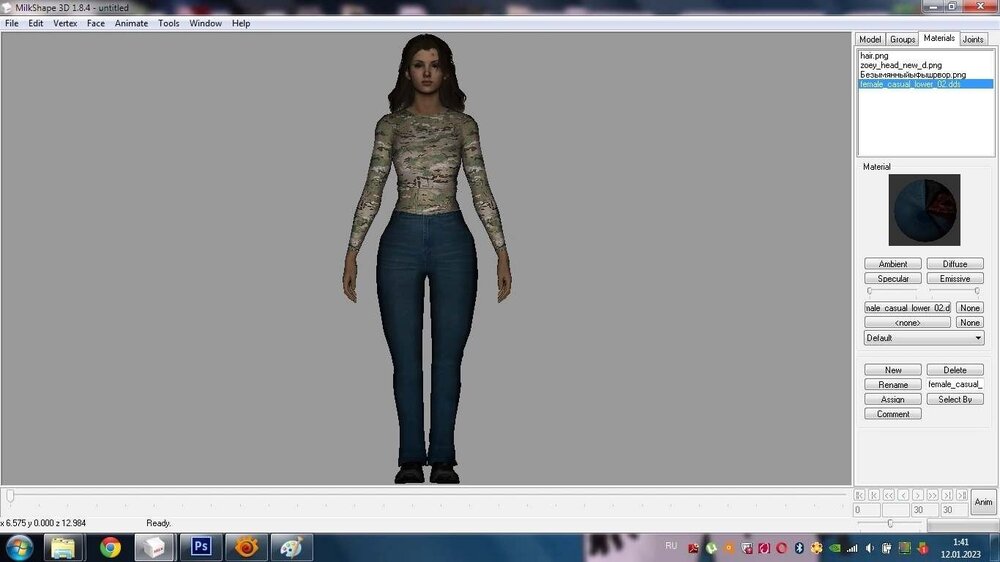This screenshot has height=562, width=1000.
Task: Open Photoshop from the taskbar
Action: [x=201, y=547]
